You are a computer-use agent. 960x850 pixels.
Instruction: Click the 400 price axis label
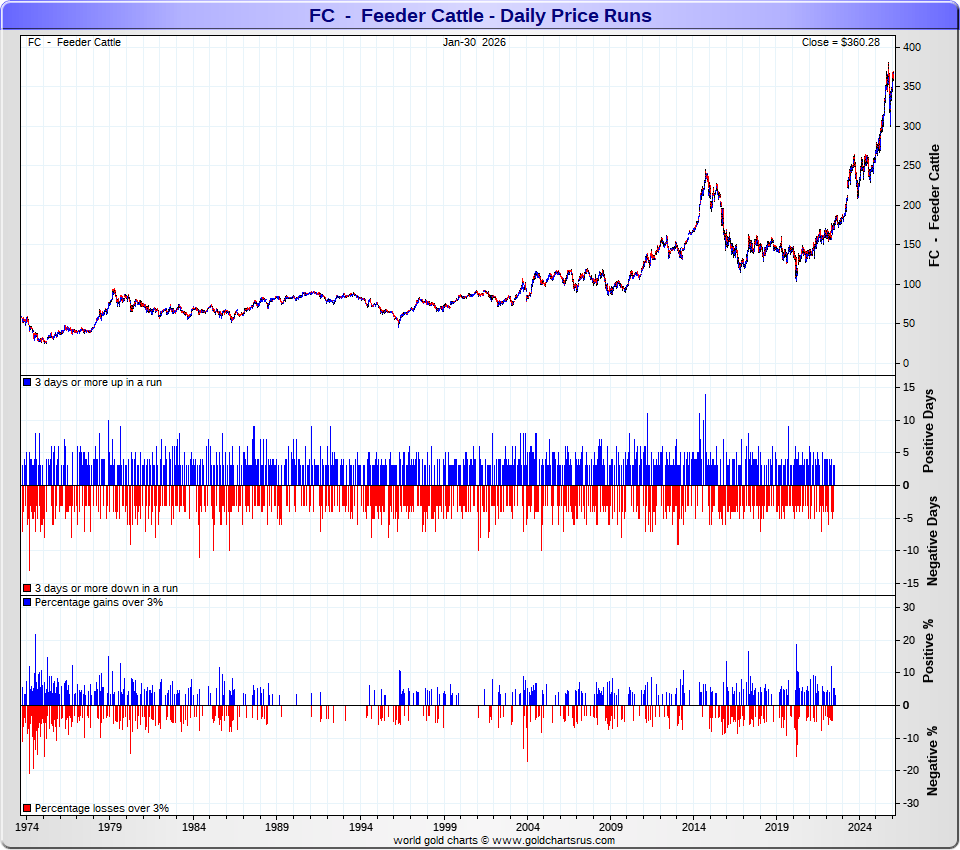(912, 47)
